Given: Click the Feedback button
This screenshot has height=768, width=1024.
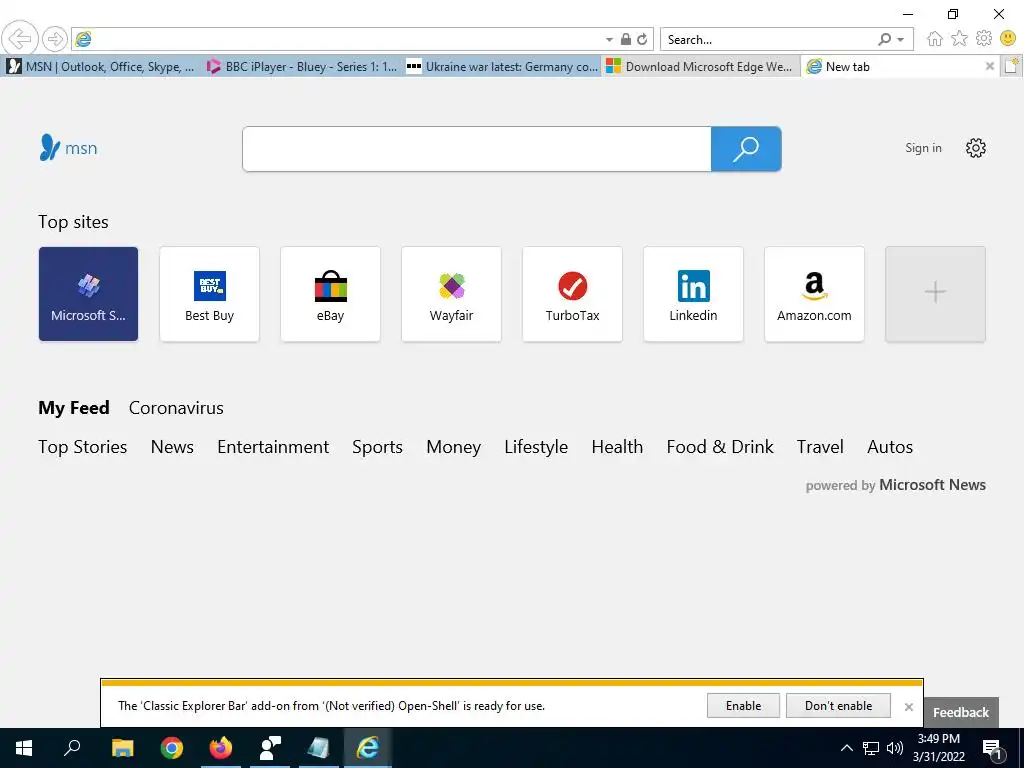Looking at the screenshot, I should coord(961,712).
